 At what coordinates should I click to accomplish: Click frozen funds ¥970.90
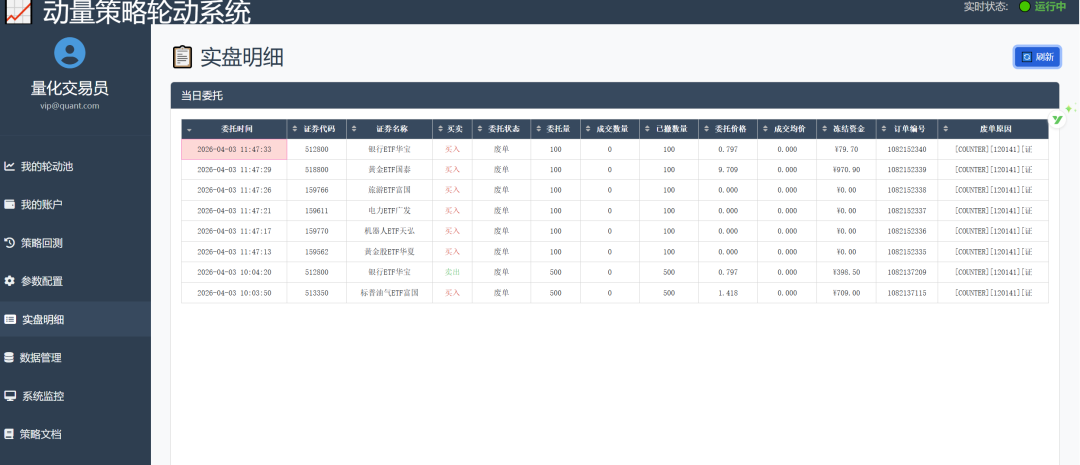pos(846,169)
